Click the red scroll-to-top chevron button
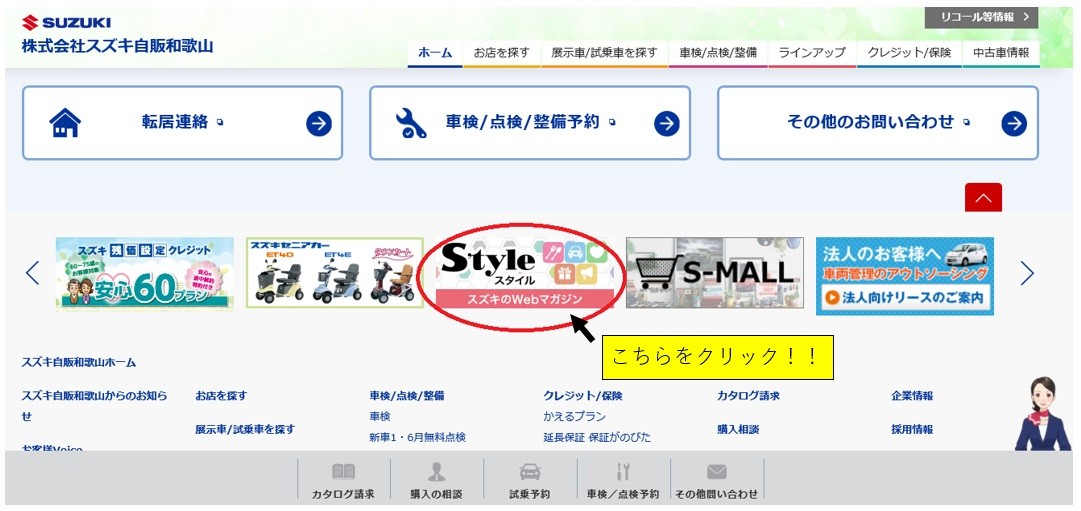This screenshot has width=1081, height=511. [x=983, y=198]
